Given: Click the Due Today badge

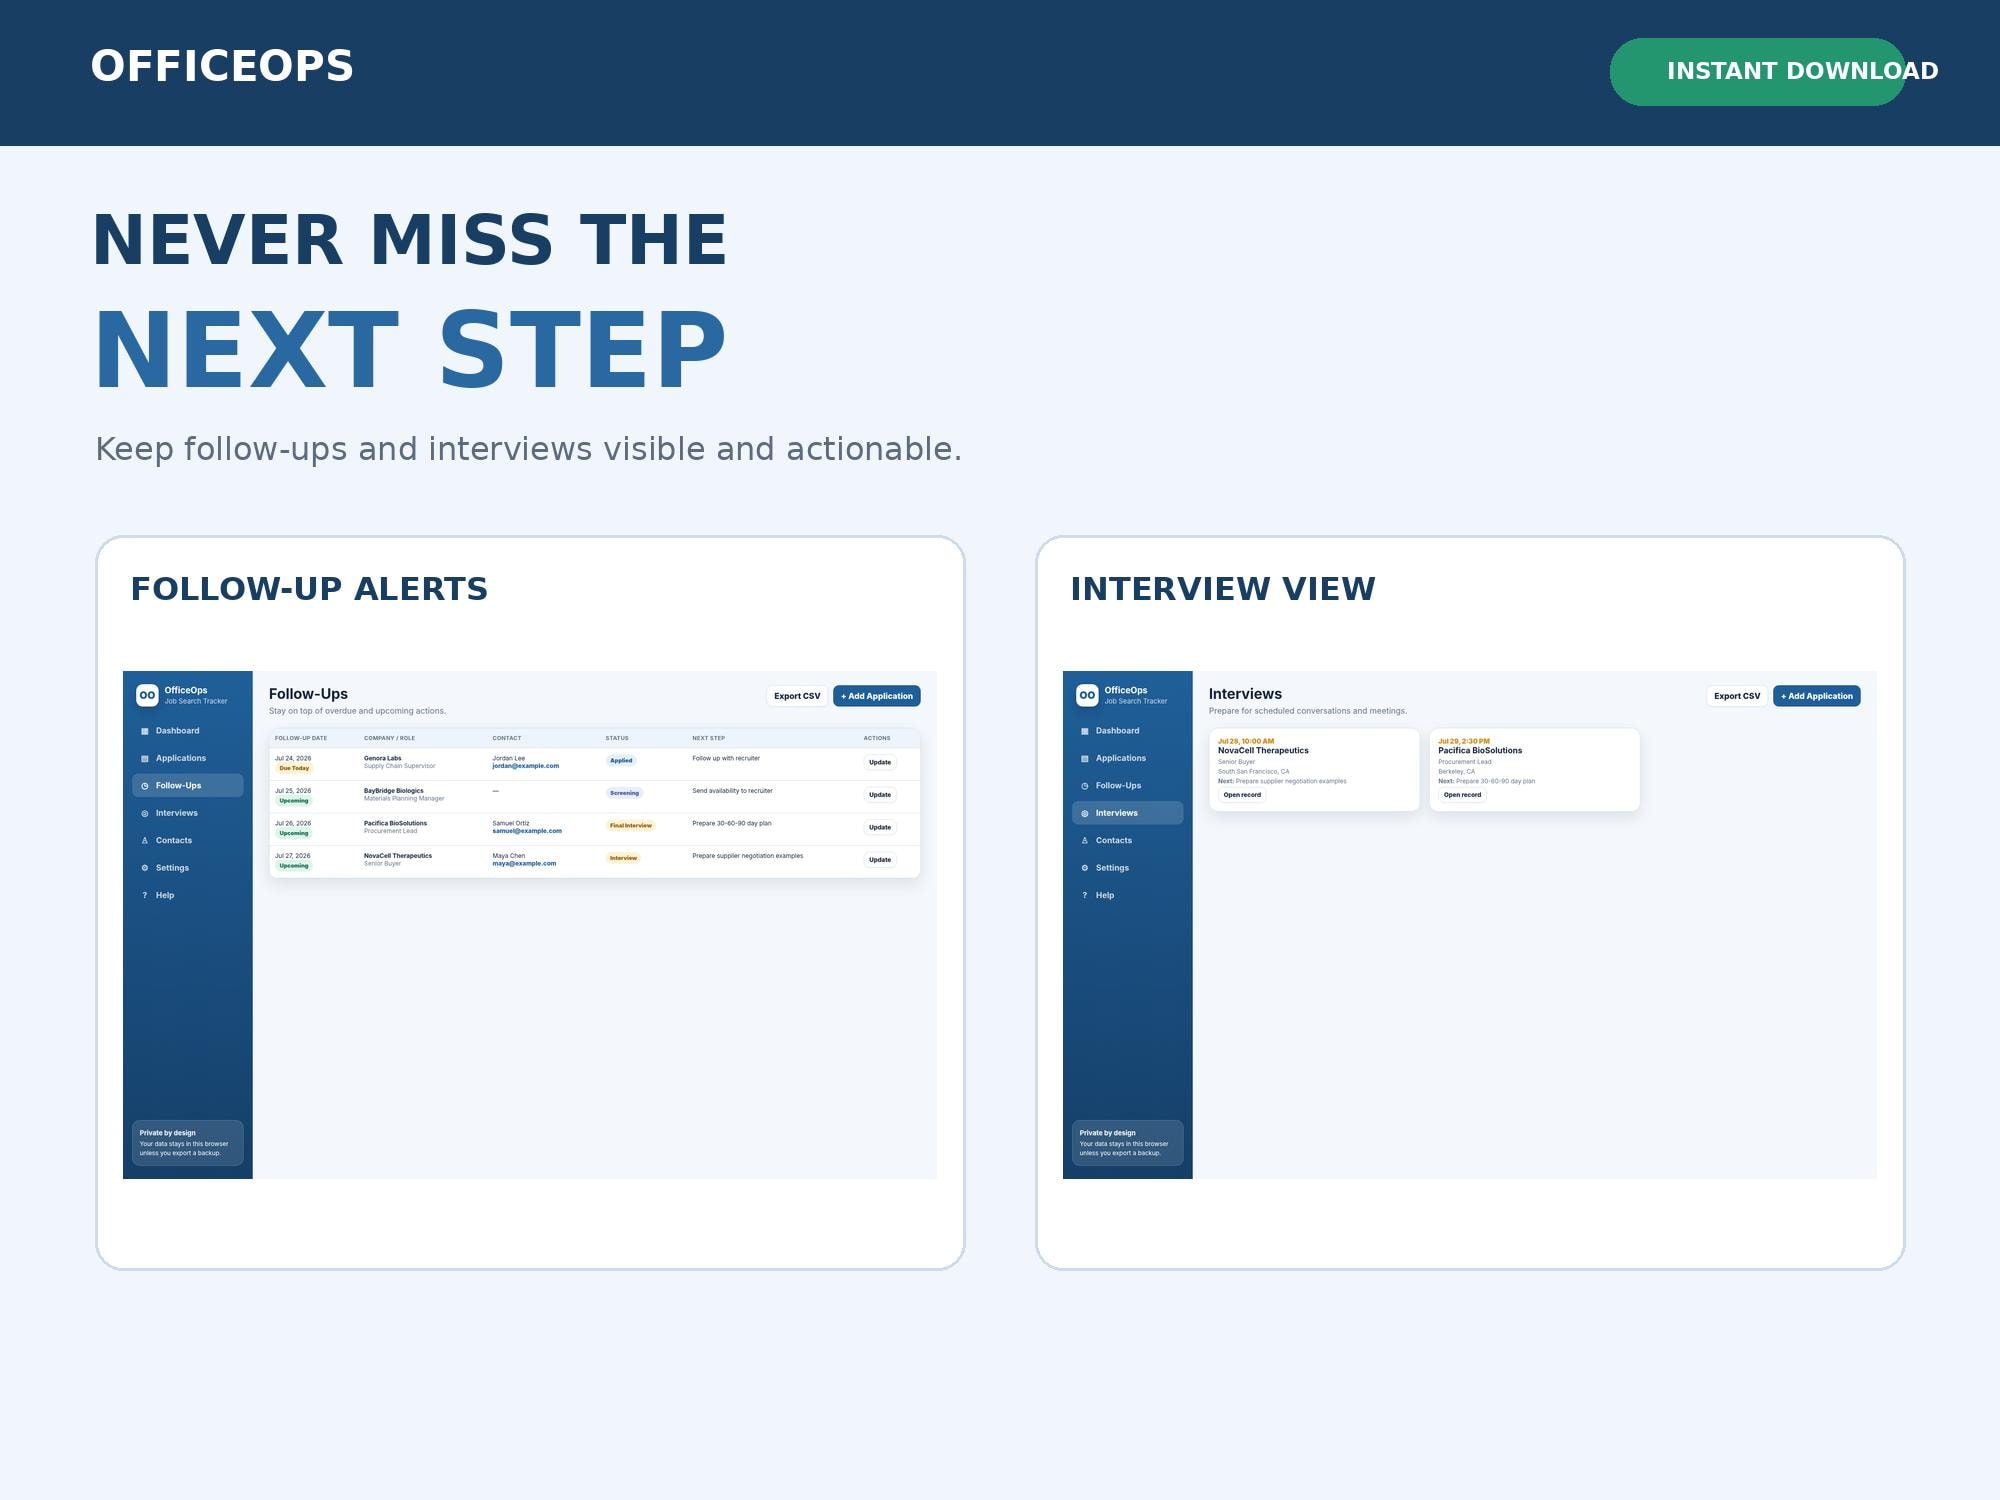Looking at the screenshot, I should [x=294, y=768].
